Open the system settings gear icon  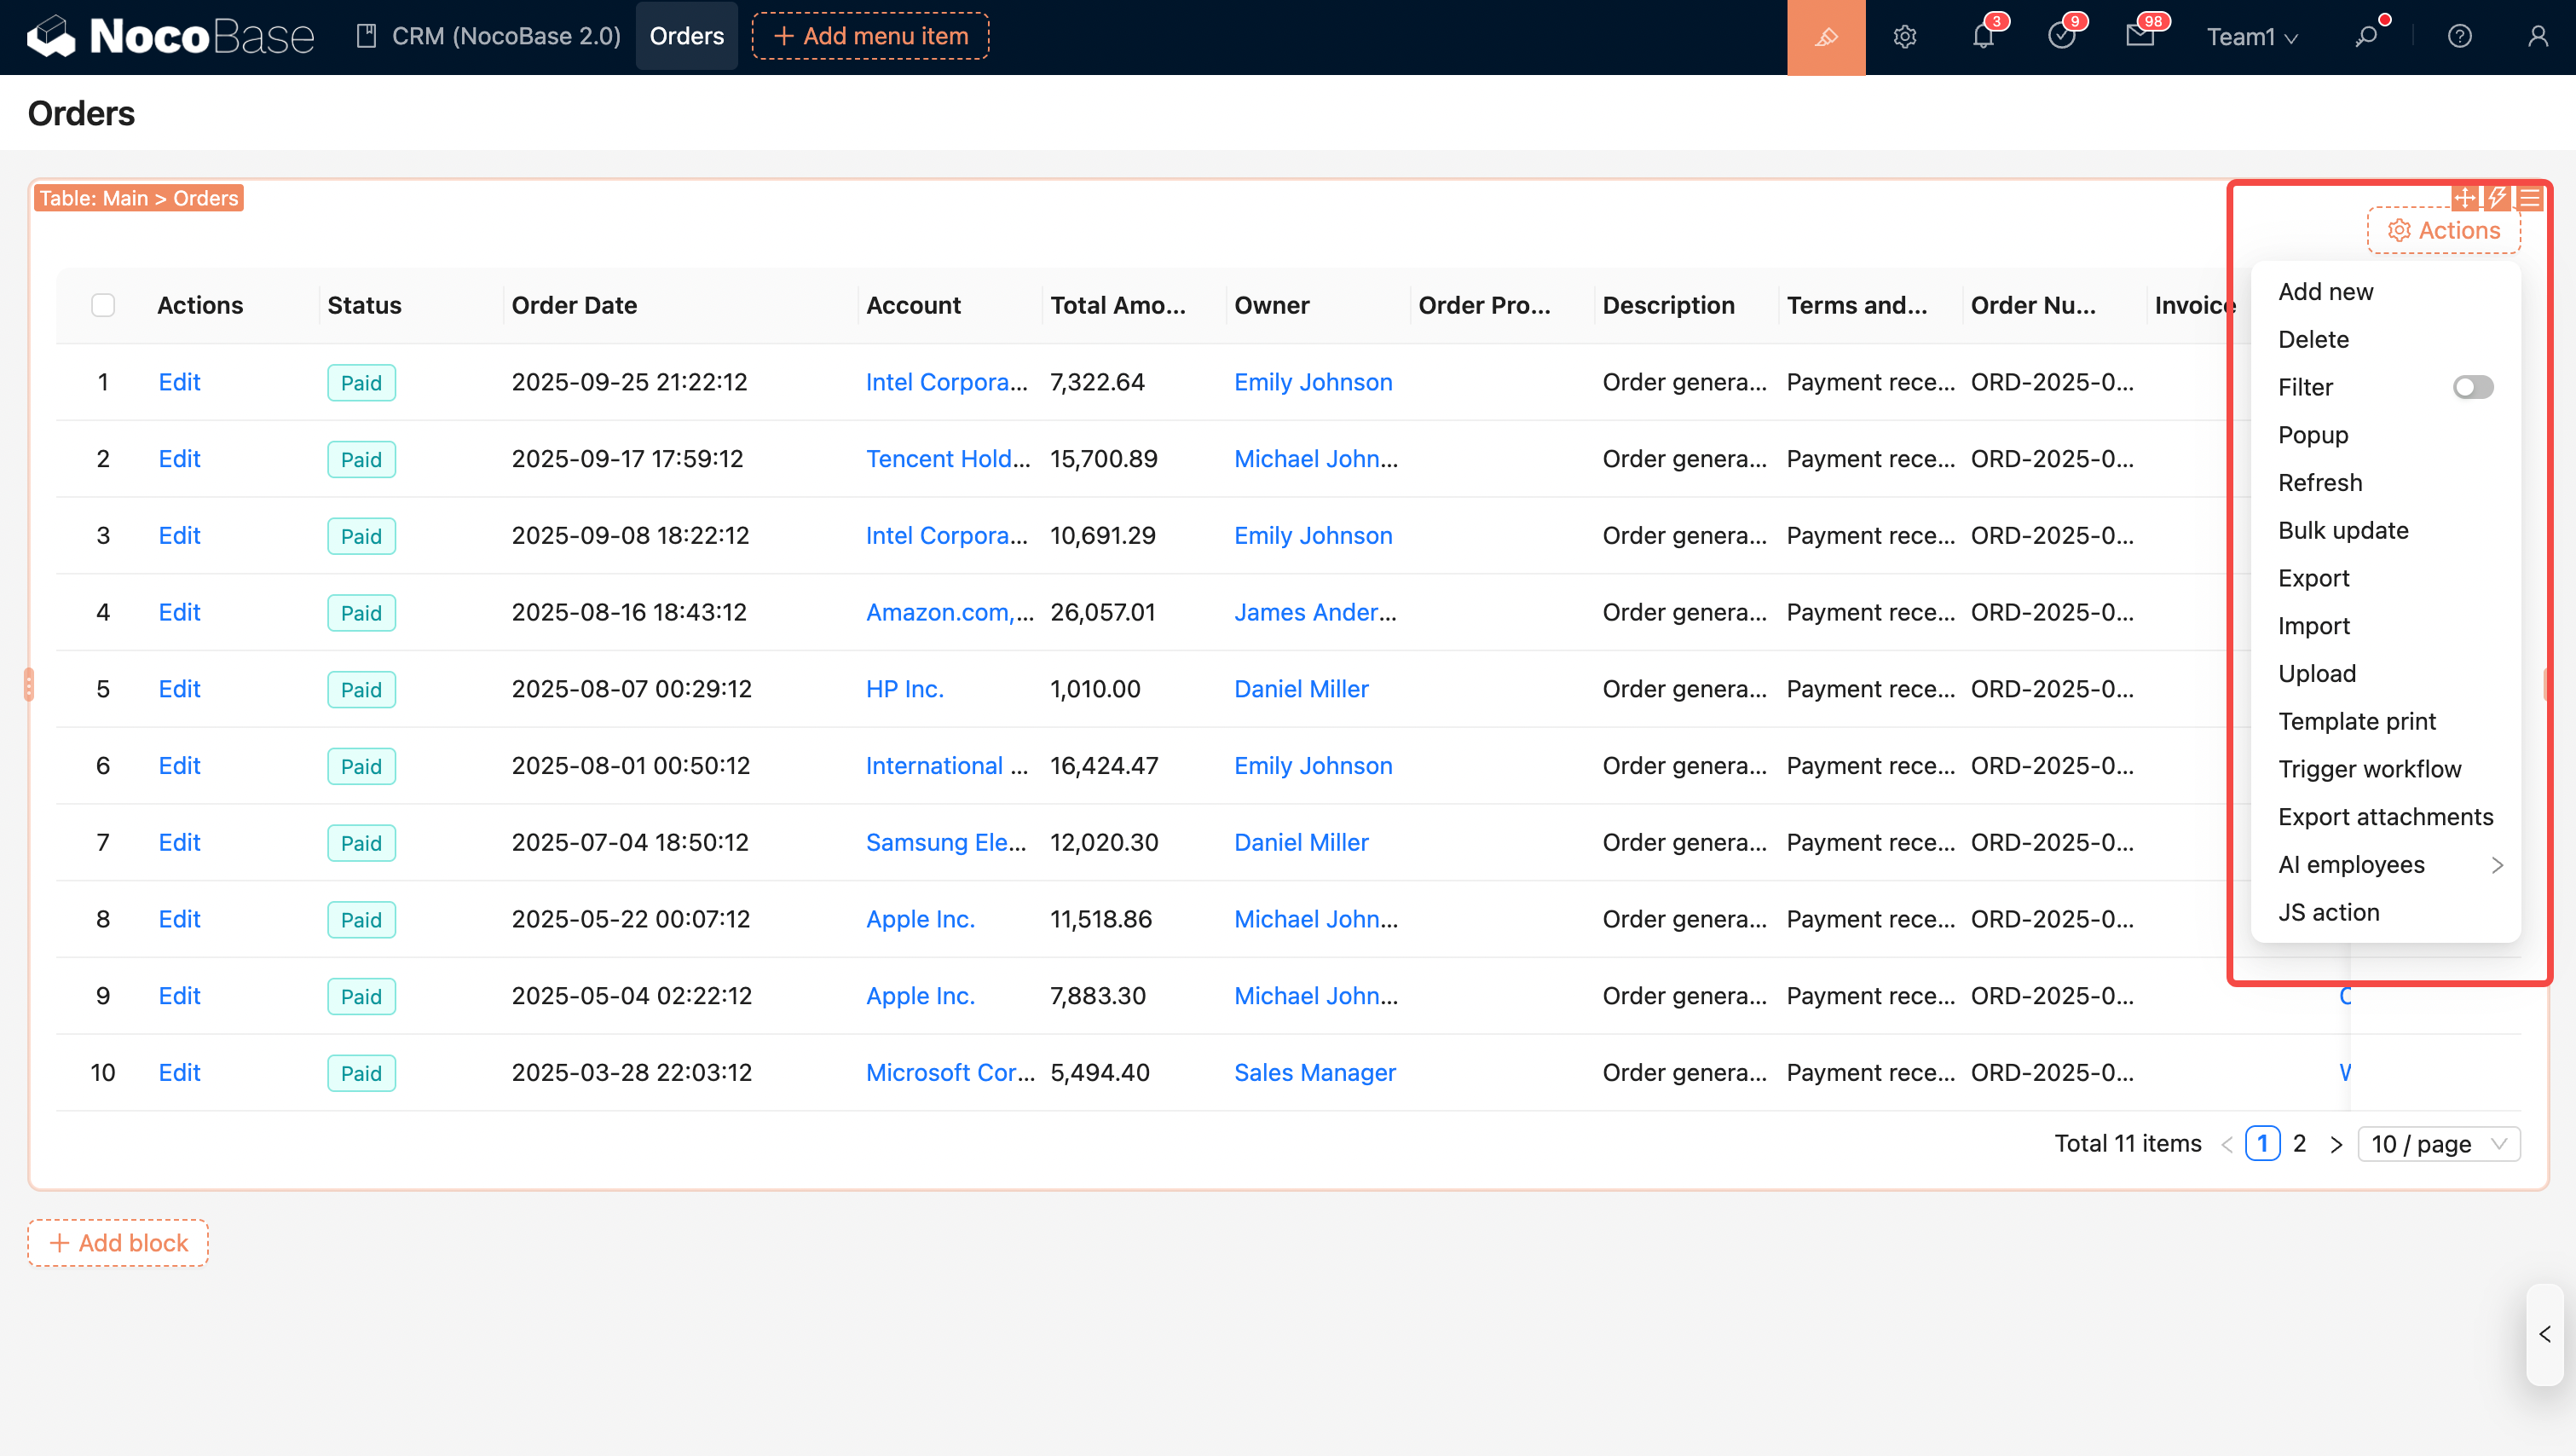(x=1904, y=37)
